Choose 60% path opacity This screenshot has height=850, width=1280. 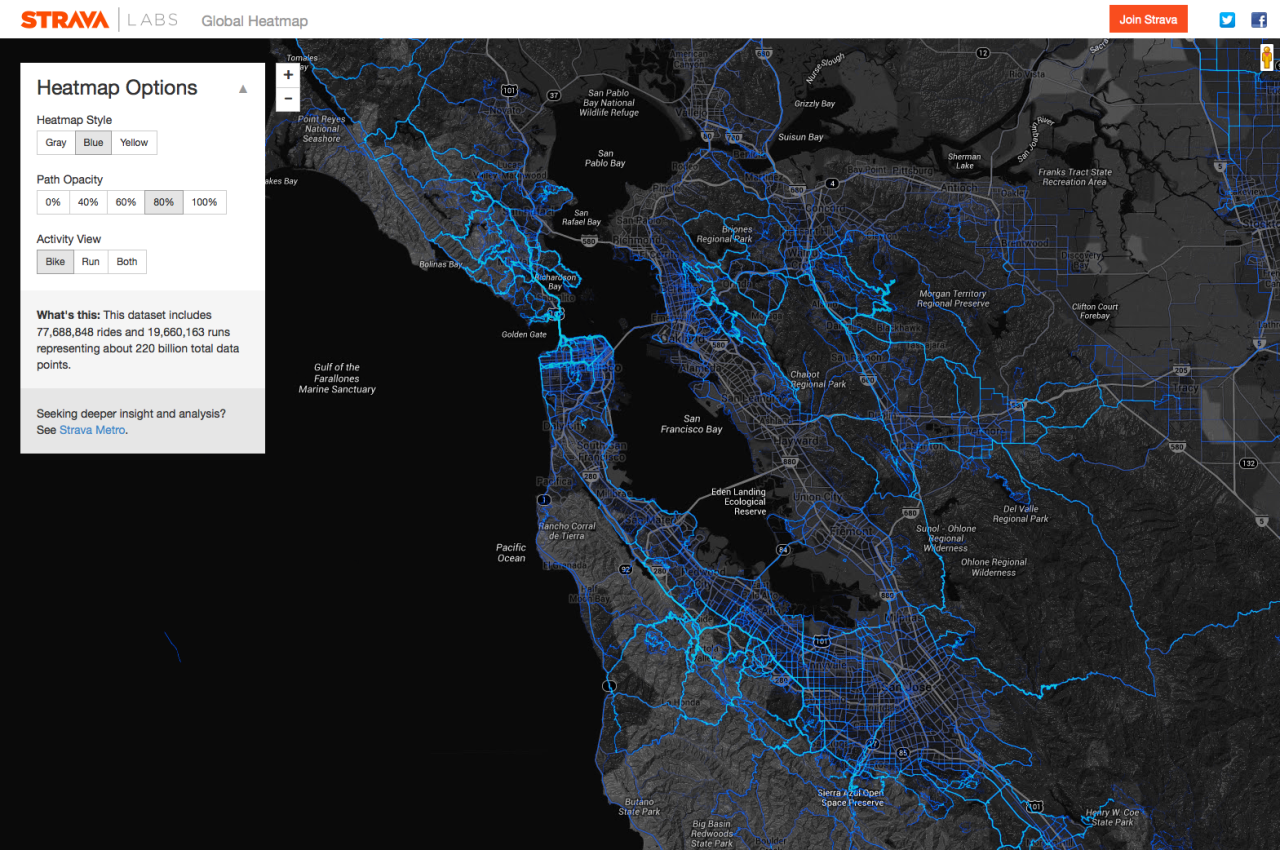(126, 202)
